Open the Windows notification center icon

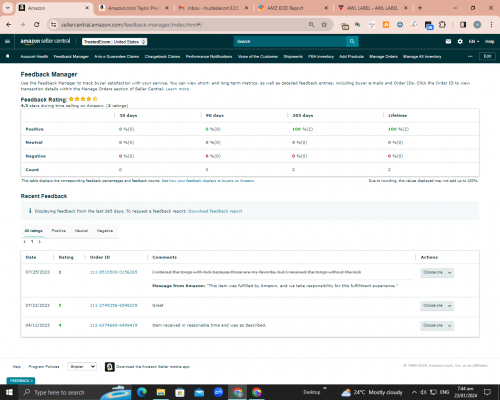coord(487,392)
